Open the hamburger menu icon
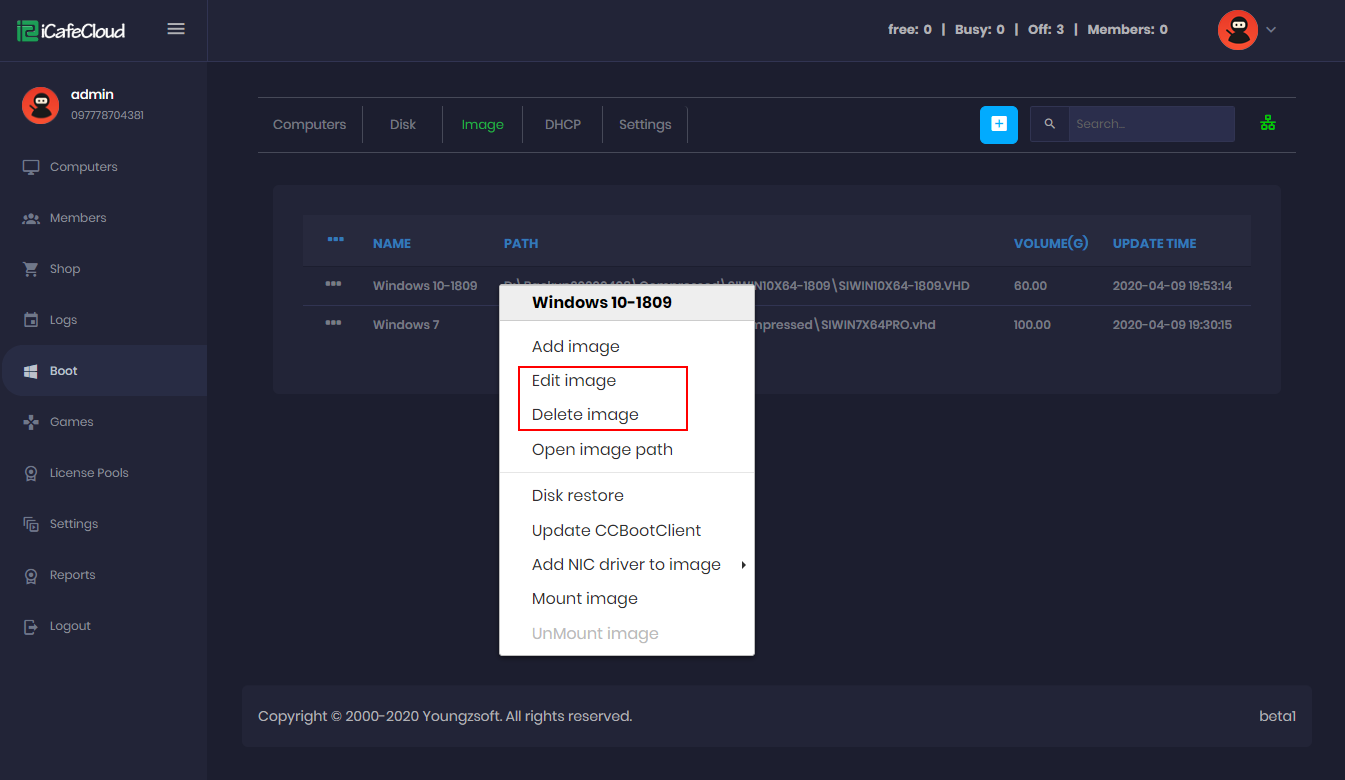 coord(176,29)
